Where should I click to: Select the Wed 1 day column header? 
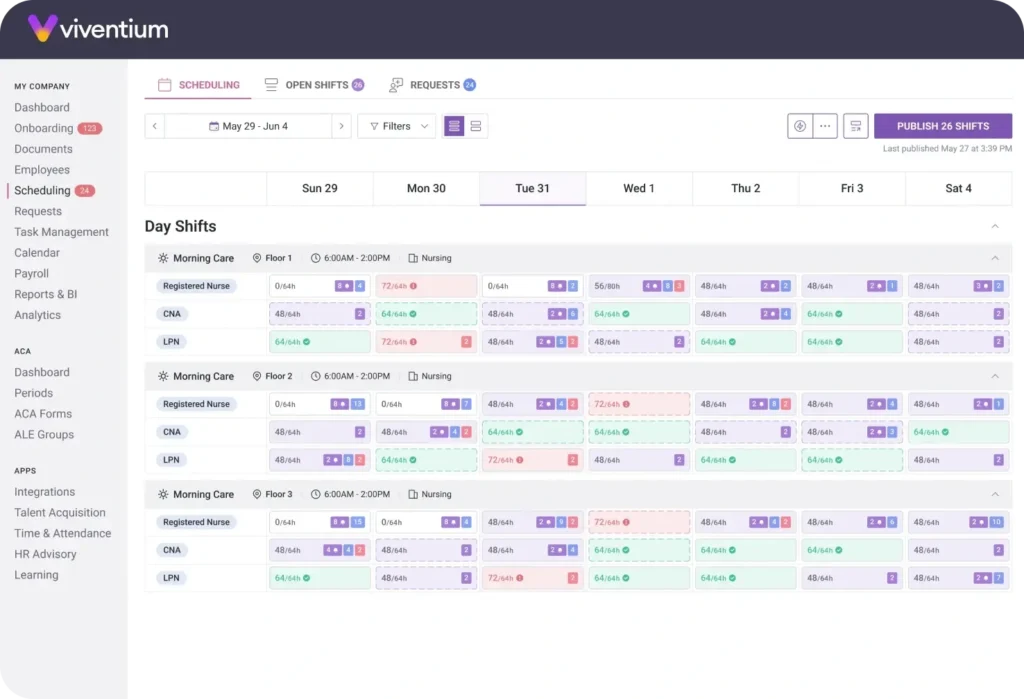coord(638,188)
